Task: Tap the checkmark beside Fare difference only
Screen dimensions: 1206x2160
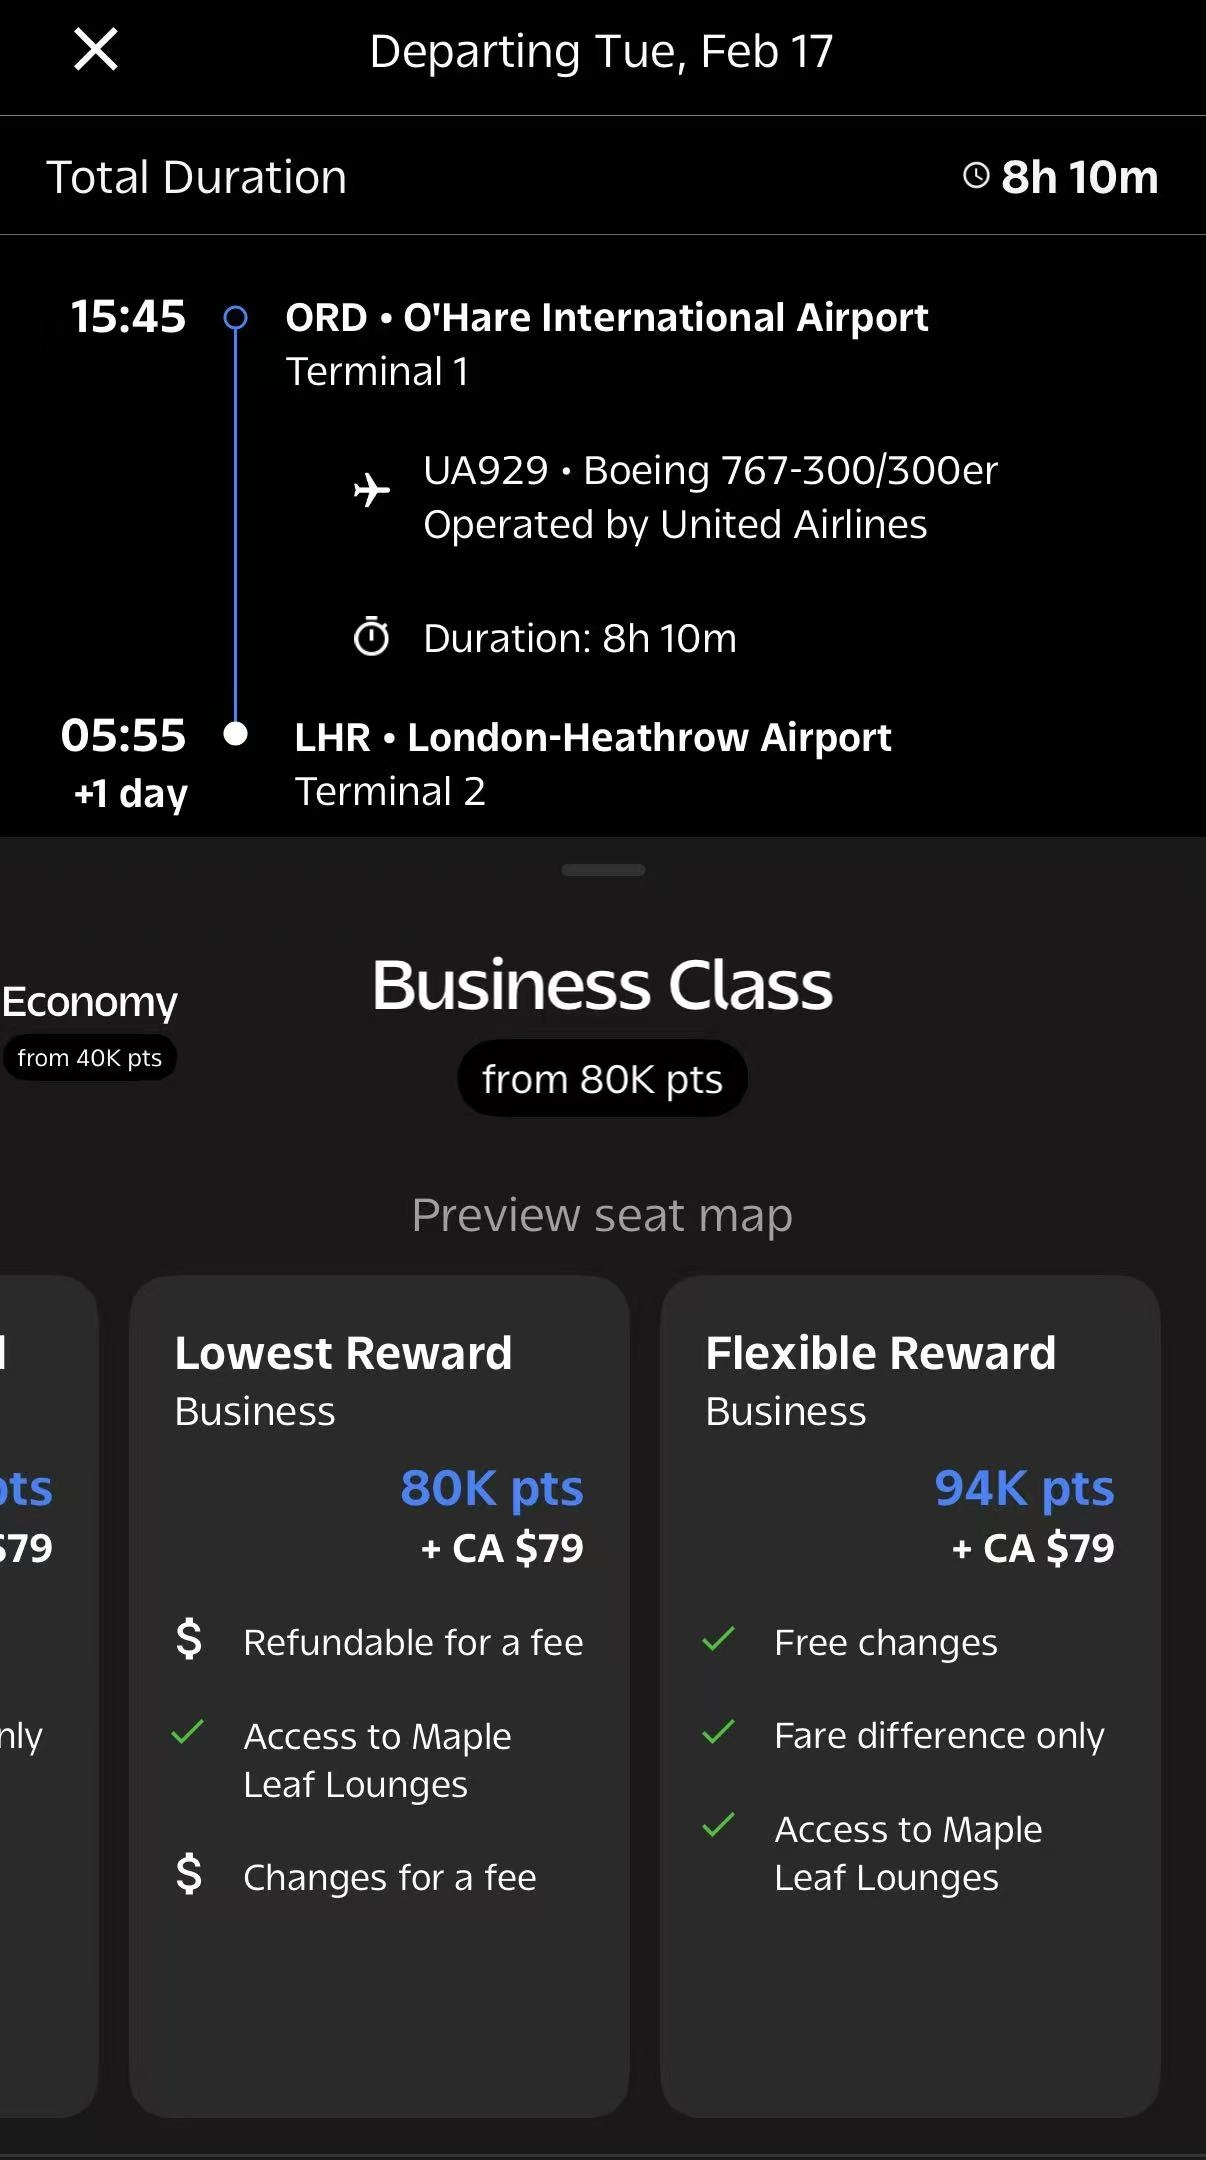Action: [718, 1733]
